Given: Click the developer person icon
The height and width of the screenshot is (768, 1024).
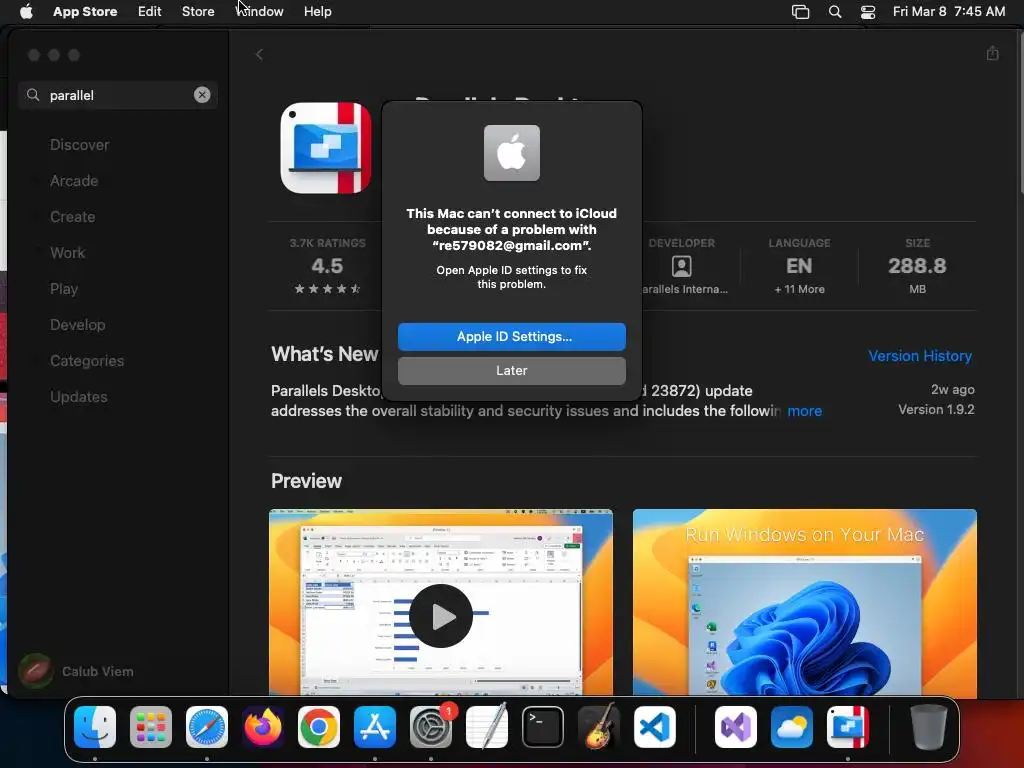Looking at the screenshot, I should click(x=681, y=266).
